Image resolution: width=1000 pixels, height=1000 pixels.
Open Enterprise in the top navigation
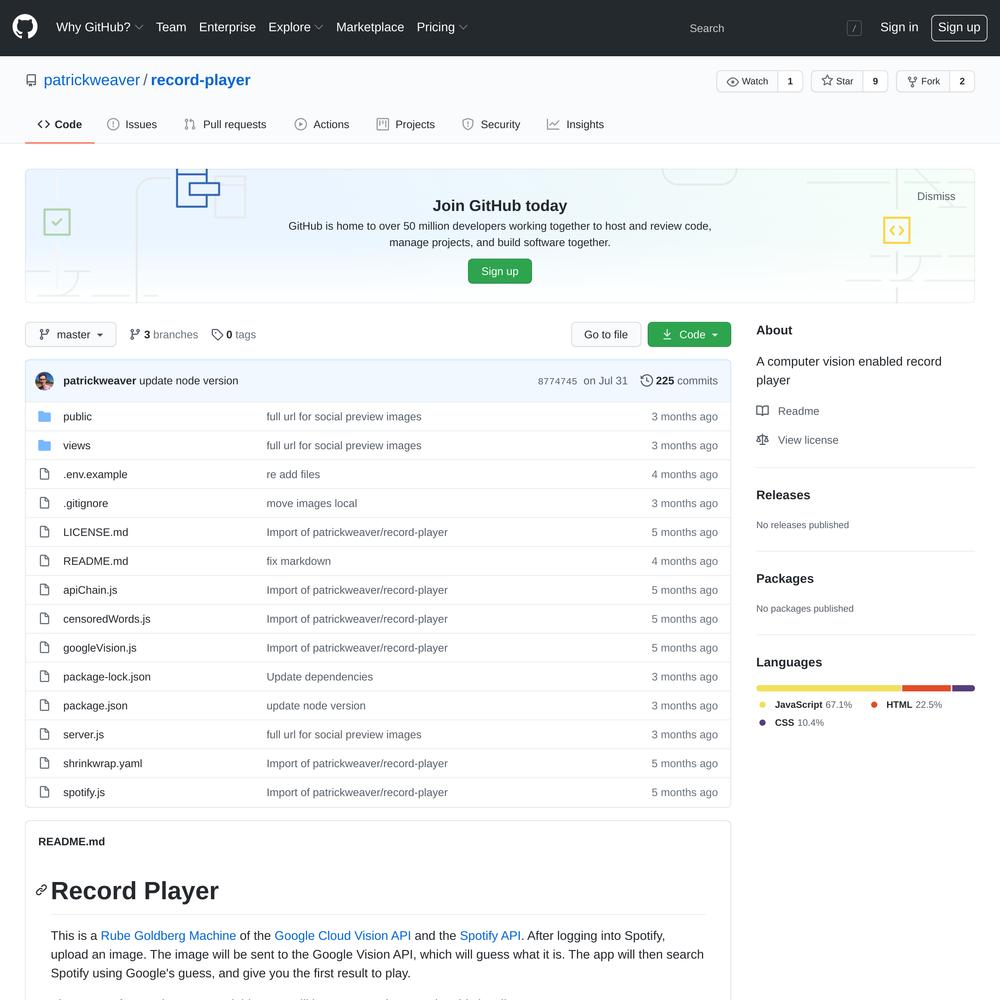[x=227, y=27]
